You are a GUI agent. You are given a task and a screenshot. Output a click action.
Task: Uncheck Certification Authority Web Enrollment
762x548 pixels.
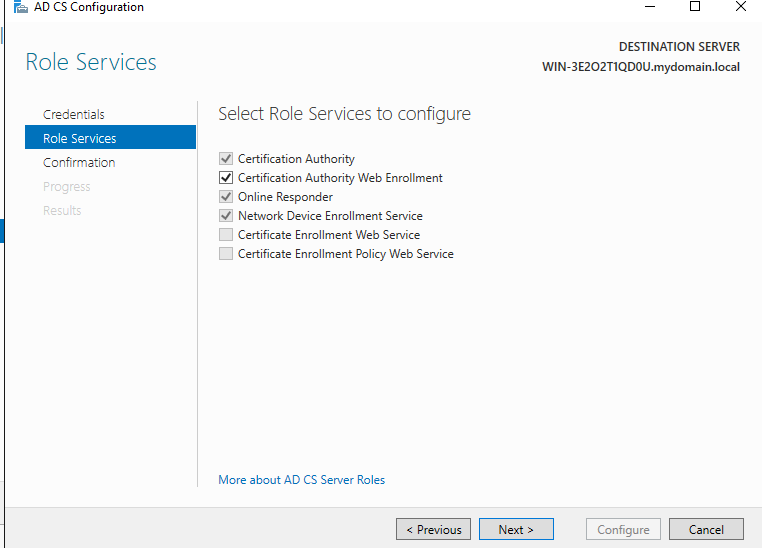coord(225,178)
